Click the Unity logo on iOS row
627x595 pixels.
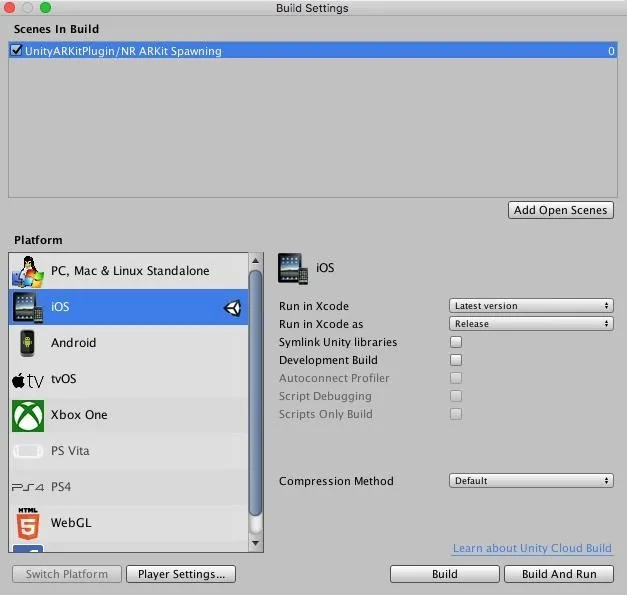coord(232,308)
